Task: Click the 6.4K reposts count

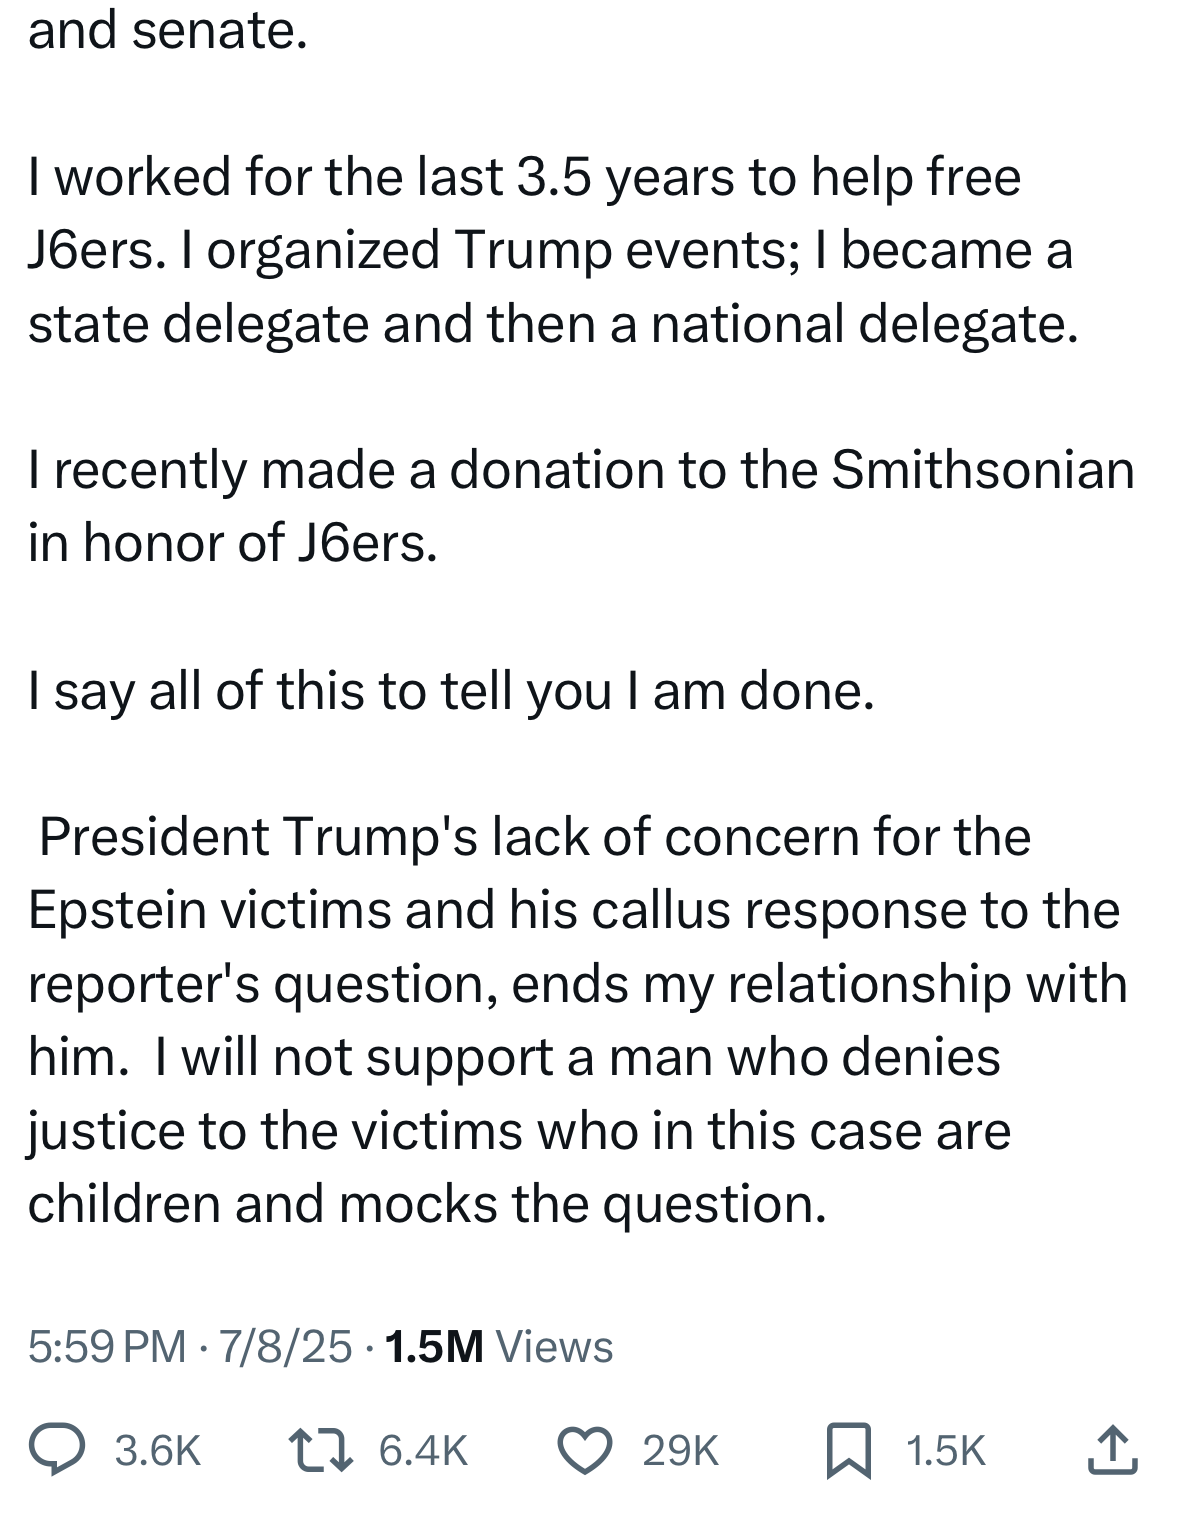Action: coord(423,1451)
